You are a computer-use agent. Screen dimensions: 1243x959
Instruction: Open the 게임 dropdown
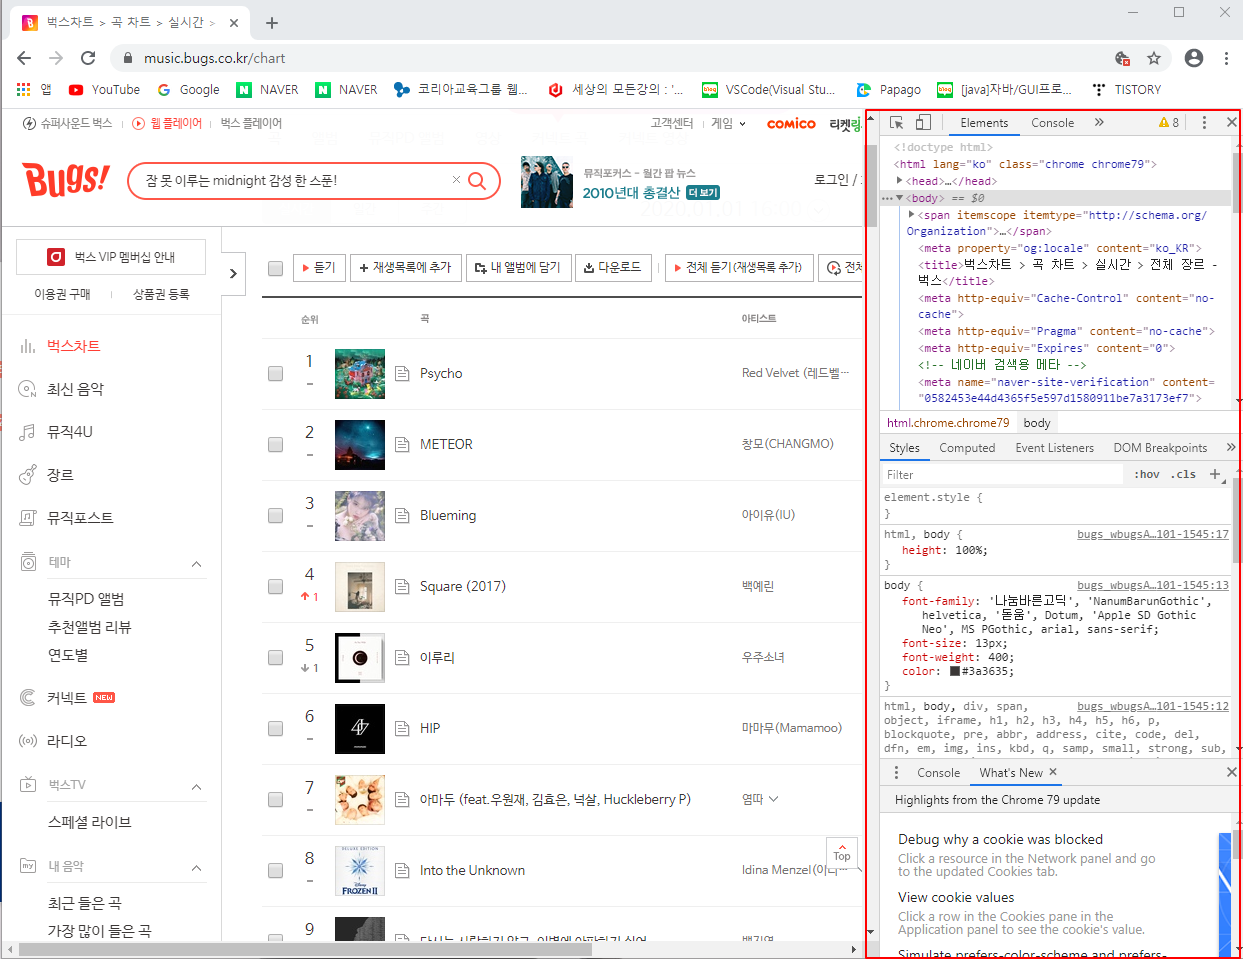pyautogui.click(x=729, y=123)
